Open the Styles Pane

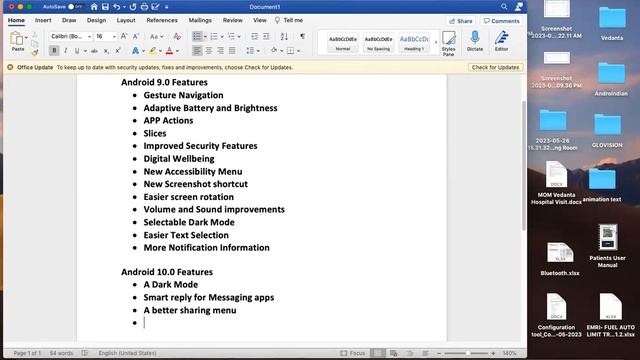coord(449,43)
